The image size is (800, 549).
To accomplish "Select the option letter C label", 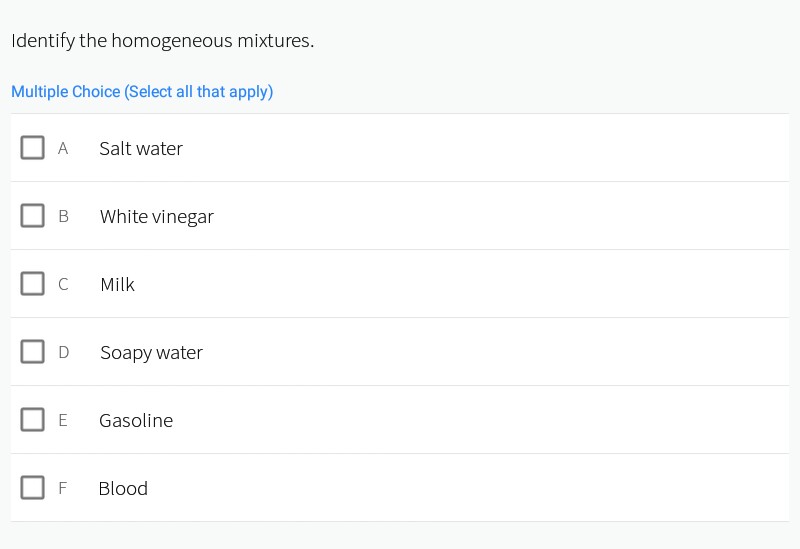I will [x=64, y=285].
